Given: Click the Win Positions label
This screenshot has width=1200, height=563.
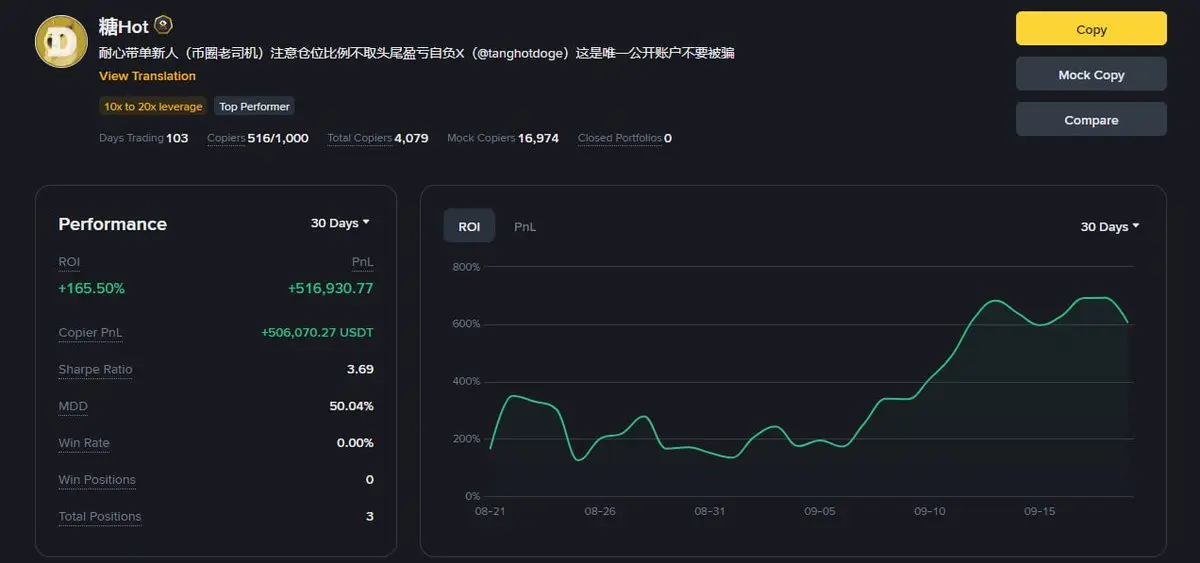Looking at the screenshot, I should pos(97,480).
